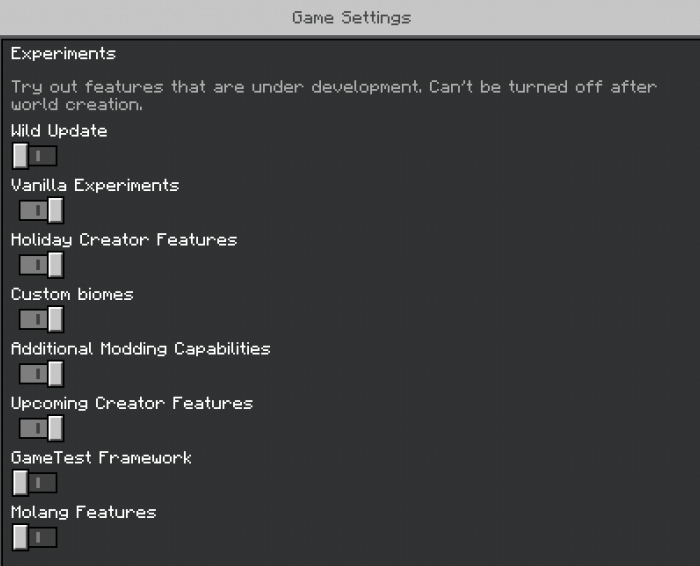Select the Holiday Creator Features label
Viewport: 700px width, 566px height.
[x=124, y=240]
